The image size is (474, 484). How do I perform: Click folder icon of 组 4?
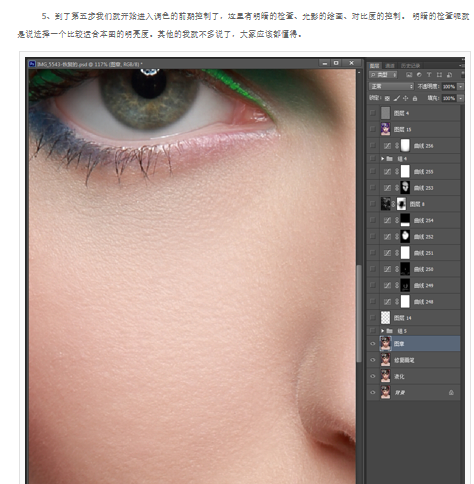point(389,159)
